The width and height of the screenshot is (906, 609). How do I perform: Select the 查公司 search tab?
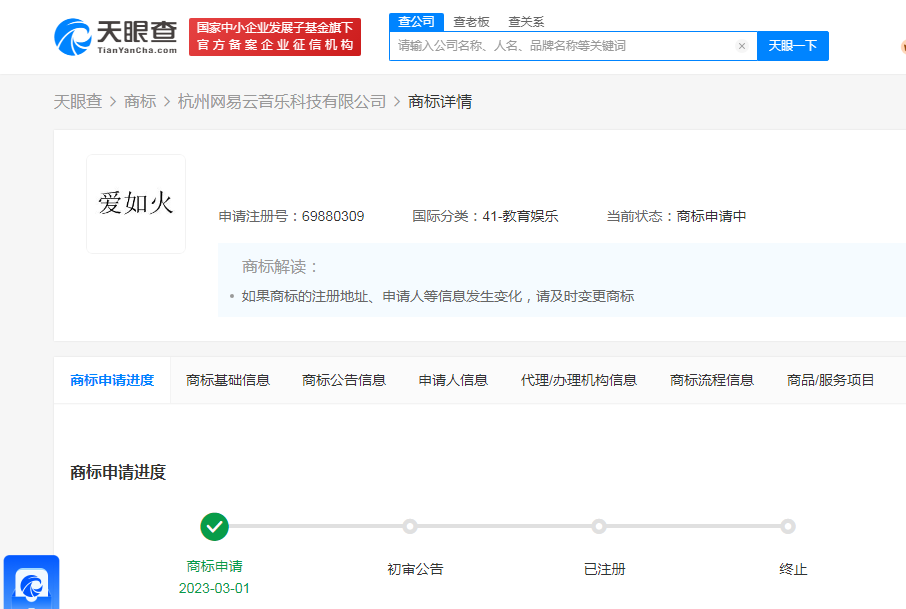coord(416,22)
